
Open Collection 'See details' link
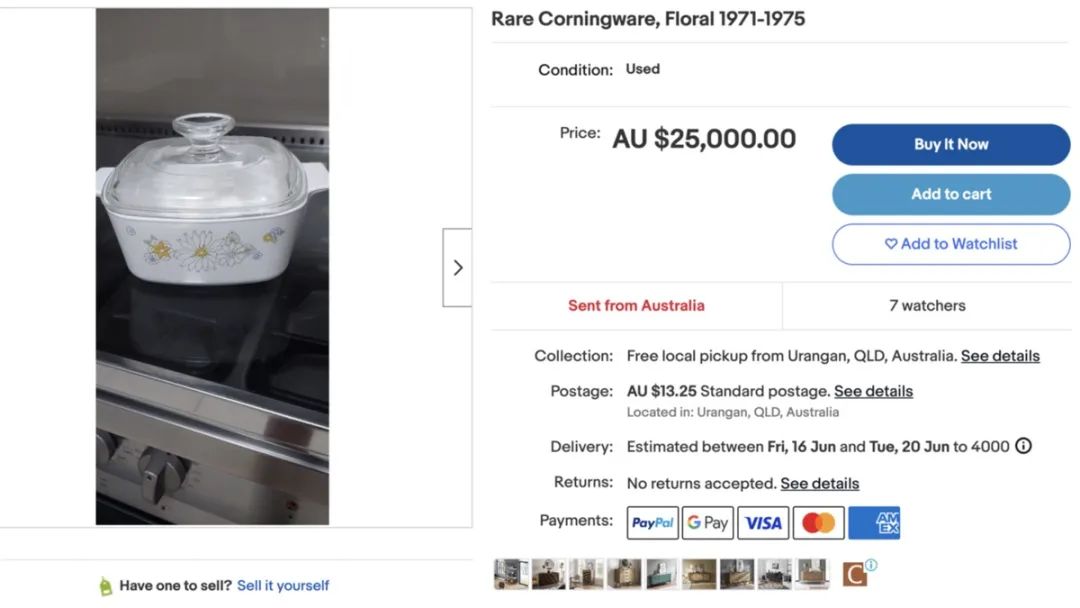[1000, 356]
